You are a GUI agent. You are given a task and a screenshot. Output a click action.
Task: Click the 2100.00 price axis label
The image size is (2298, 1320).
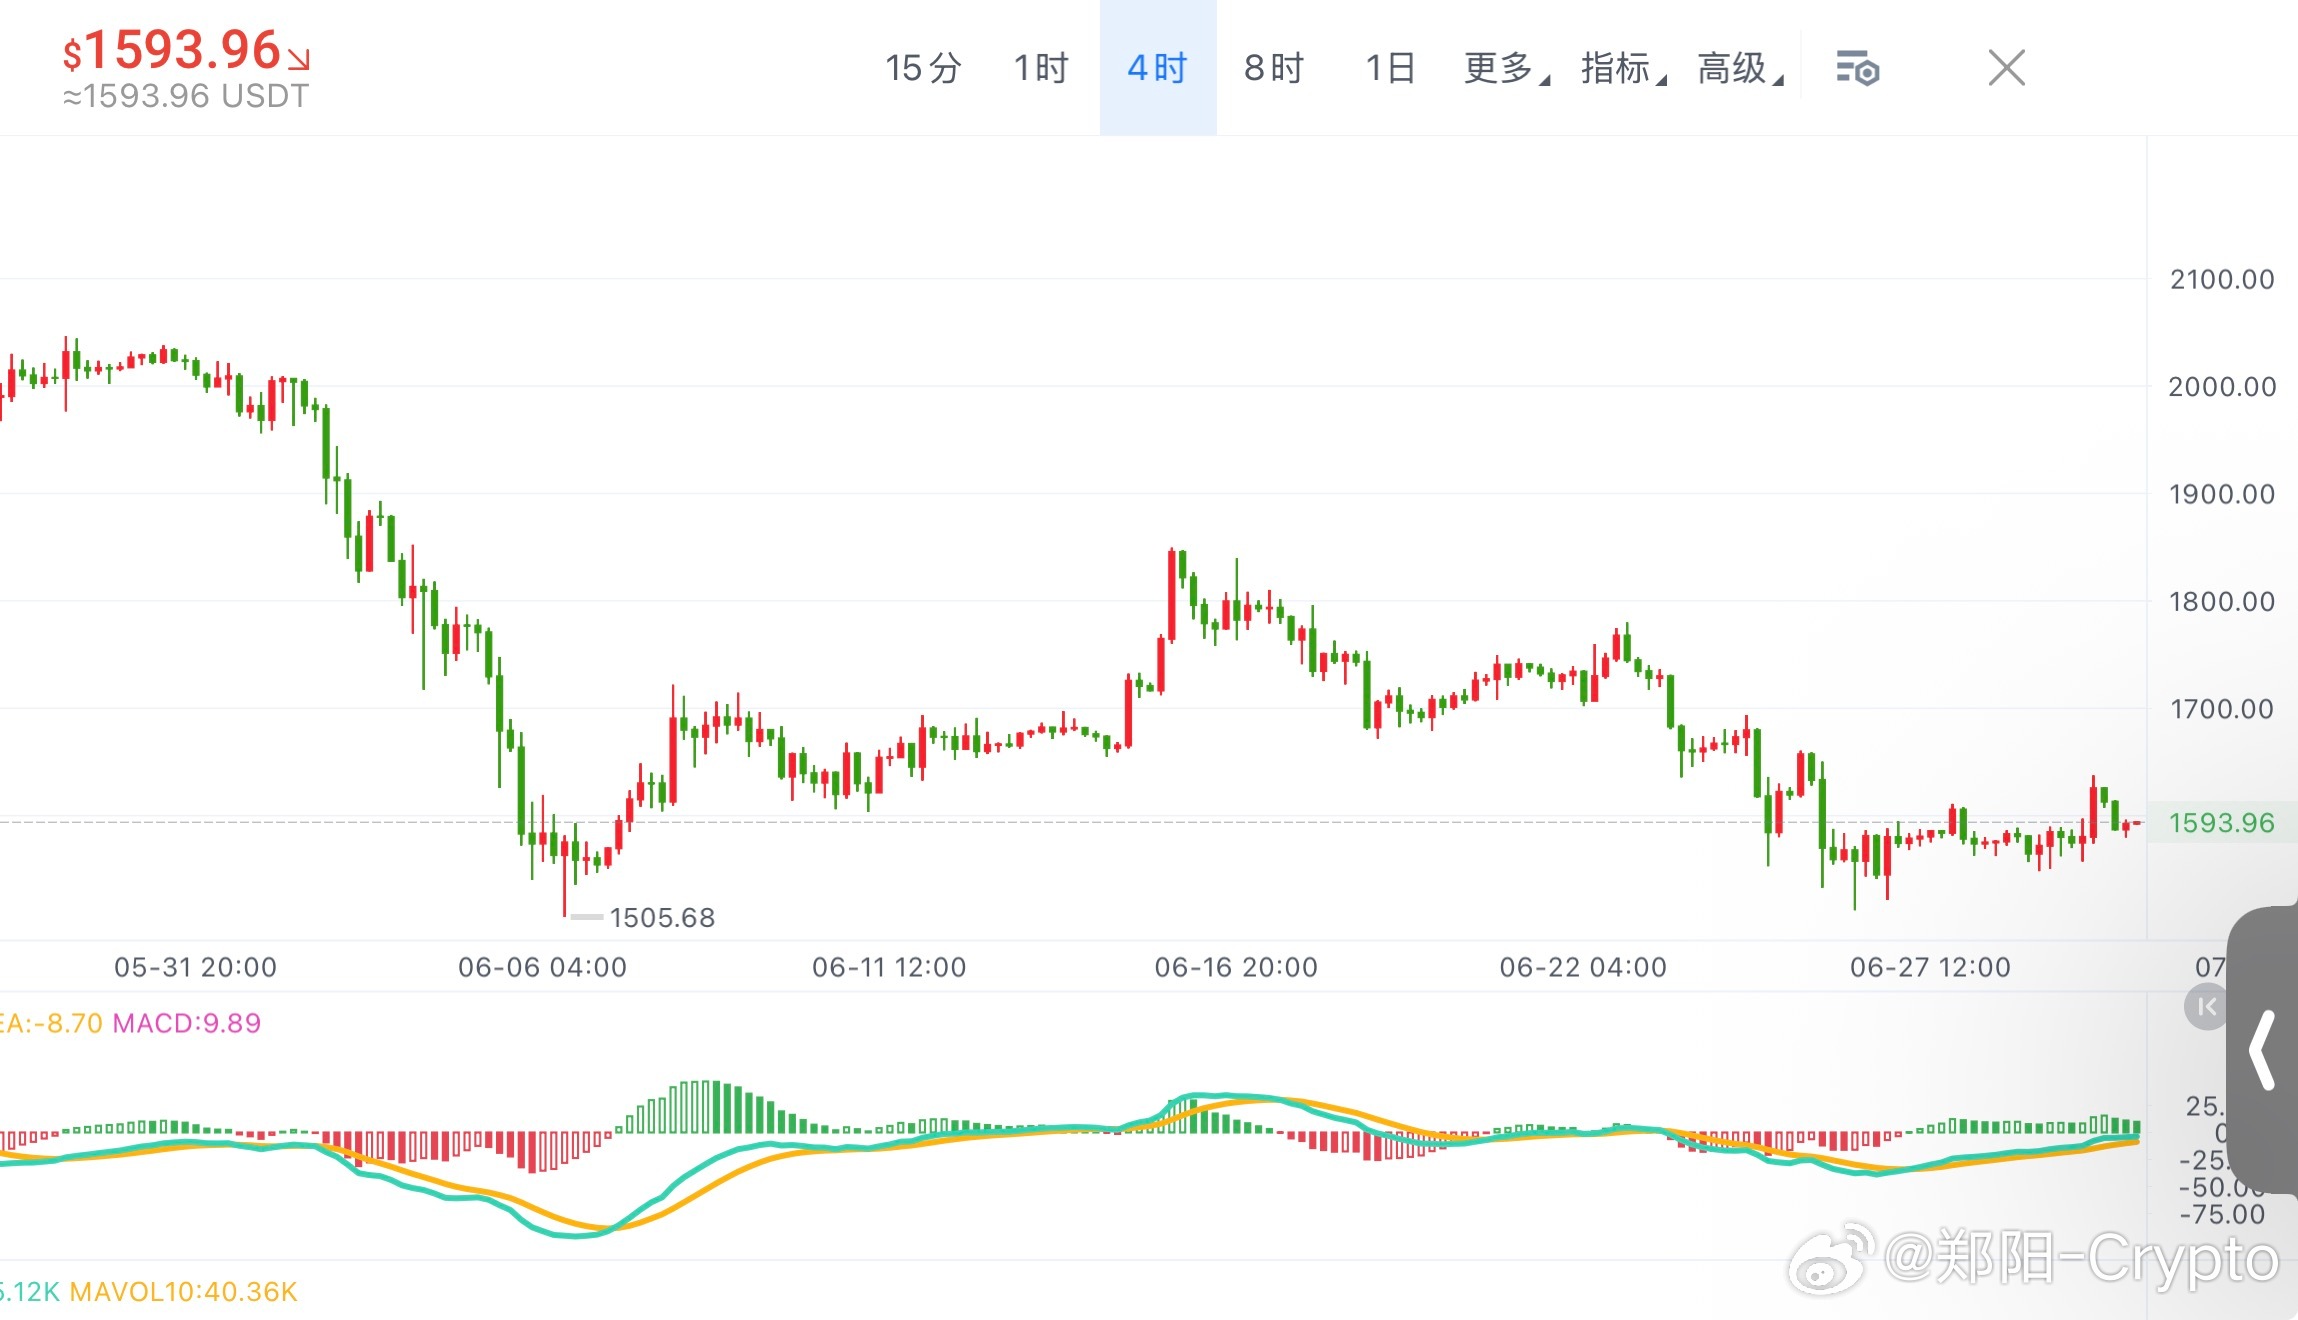tap(2222, 279)
